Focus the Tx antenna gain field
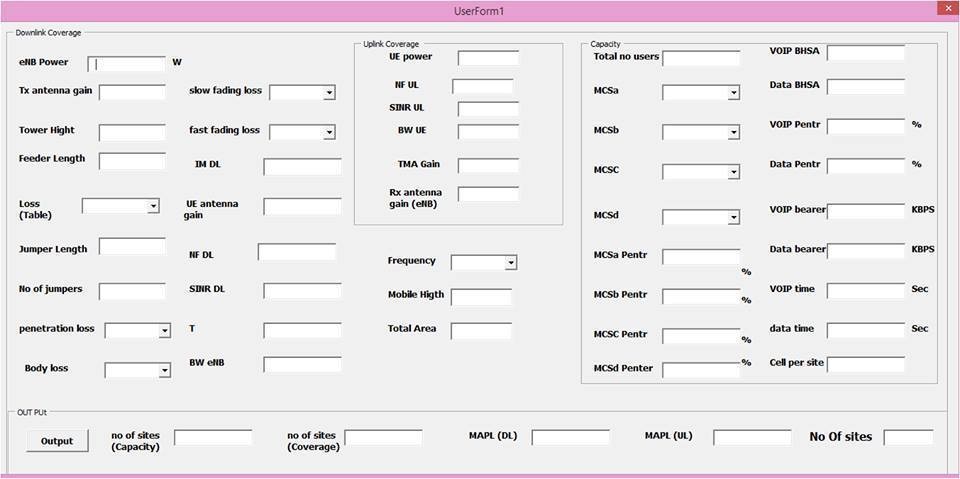This screenshot has height=479, width=960. tap(132, 92)
